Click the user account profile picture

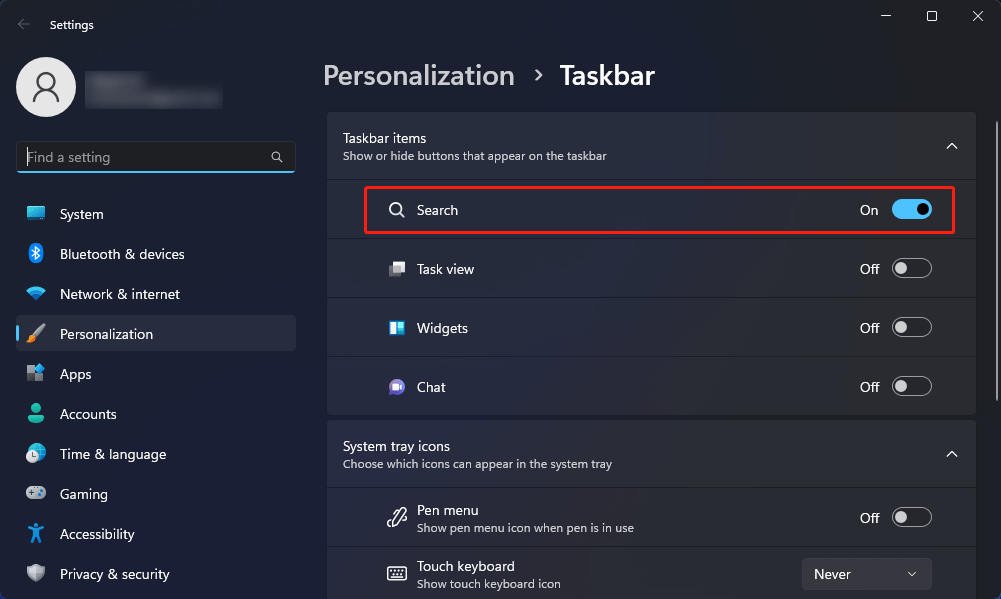tap(45, 87)
